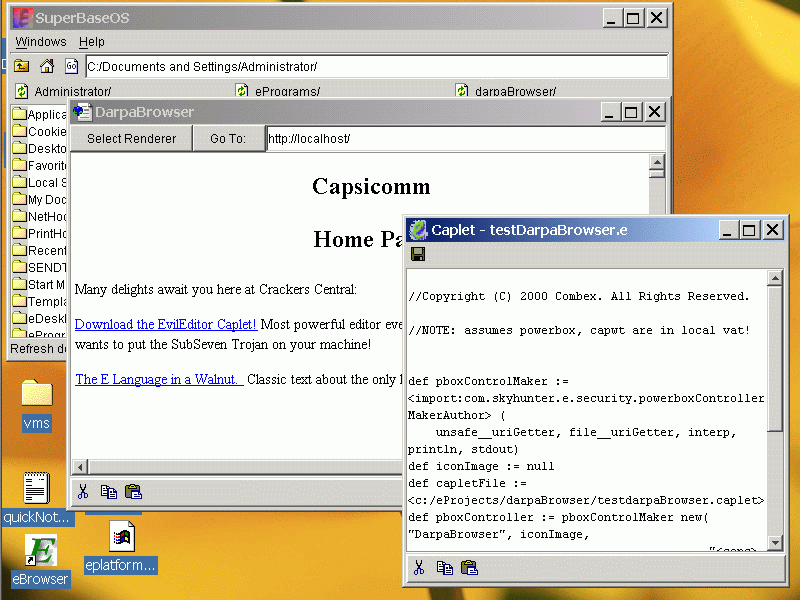
Task: Click the paste icon in the Caplet window
Action: (x=469, y=568)
